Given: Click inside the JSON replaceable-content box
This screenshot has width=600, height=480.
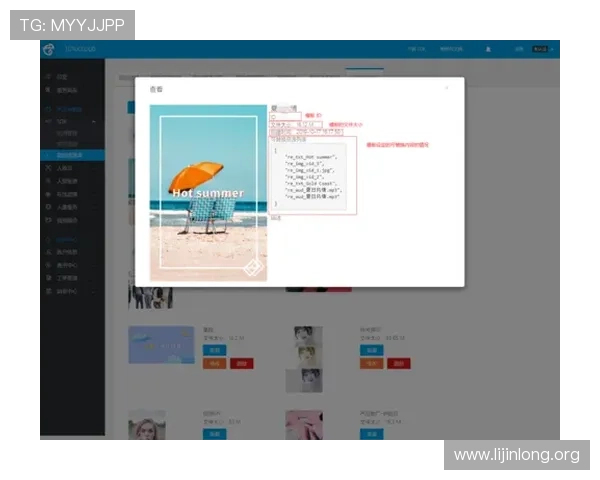Looking at the screenshot, I should point(309,177).
